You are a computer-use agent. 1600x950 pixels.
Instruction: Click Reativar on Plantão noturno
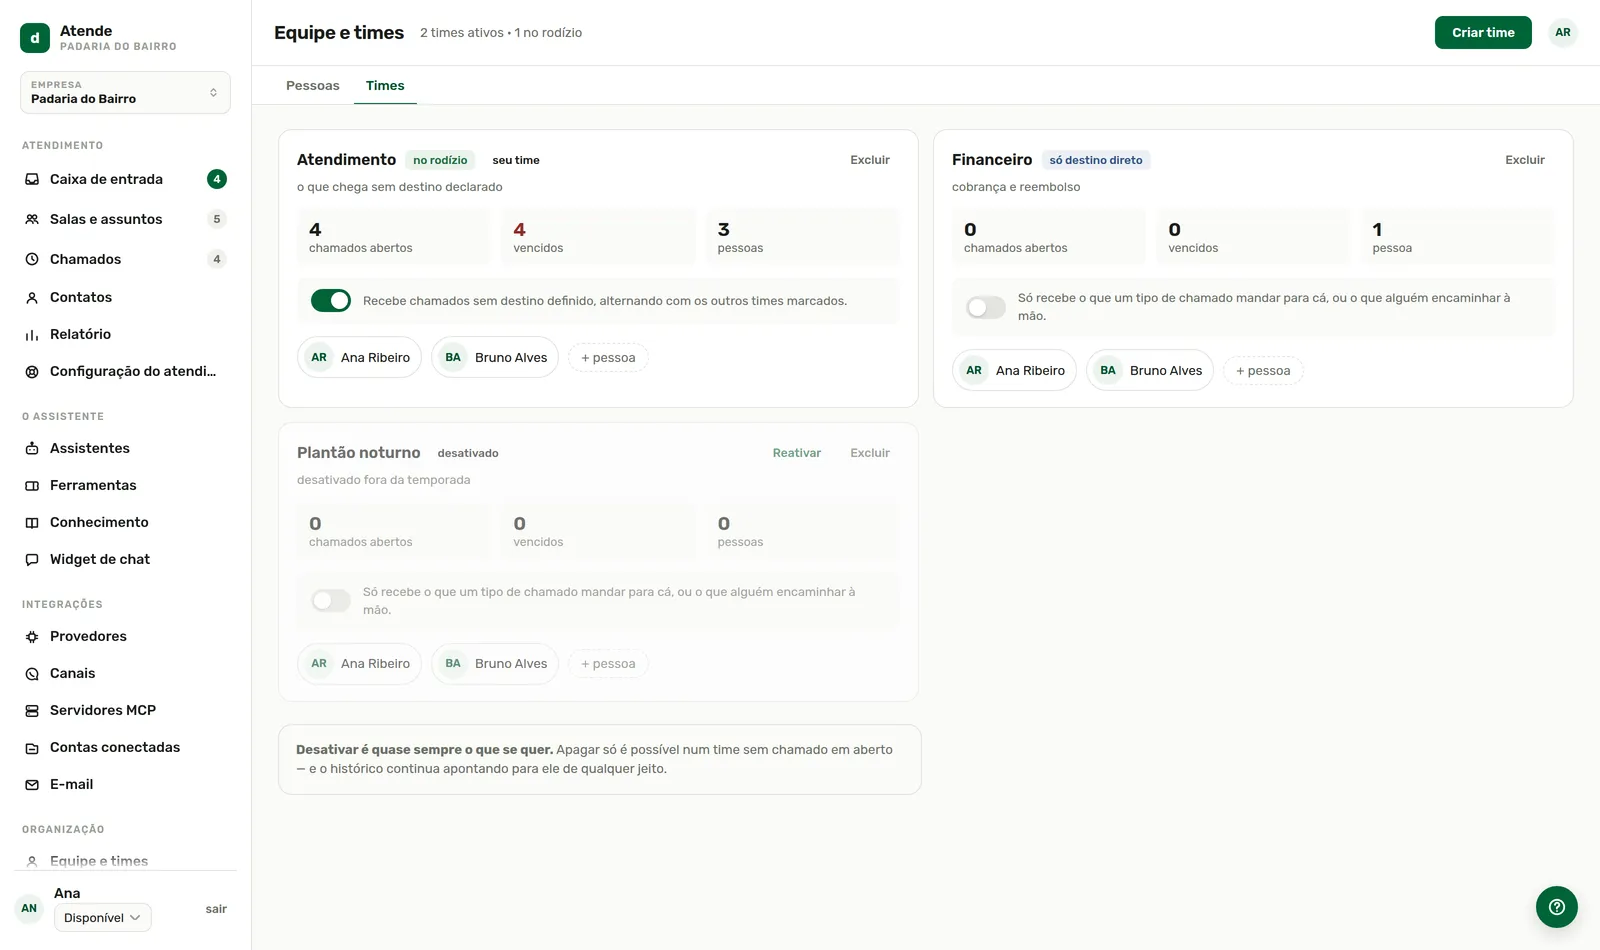coord(797,453)
